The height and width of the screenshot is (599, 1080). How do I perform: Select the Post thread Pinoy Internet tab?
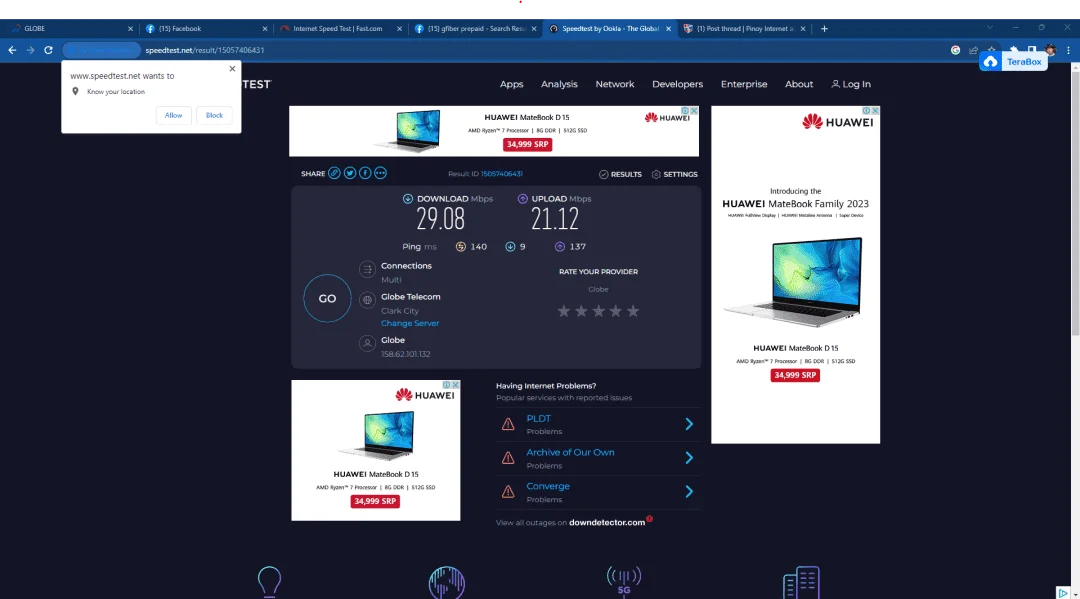tap(745, 29)
